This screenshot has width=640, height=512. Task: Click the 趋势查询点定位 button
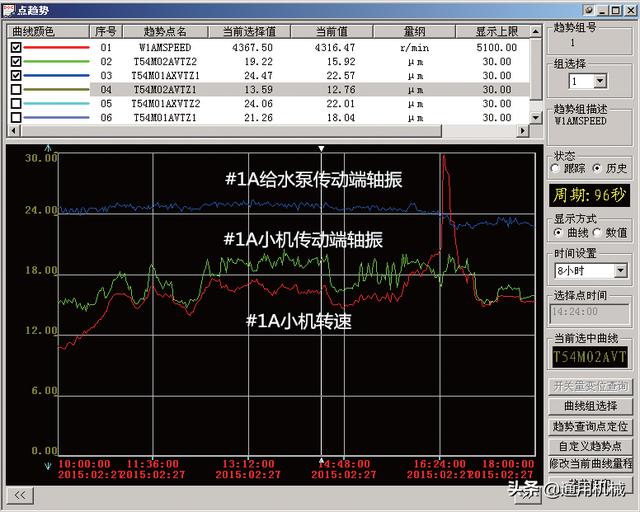pyautogui.click(x=591, y=426)
